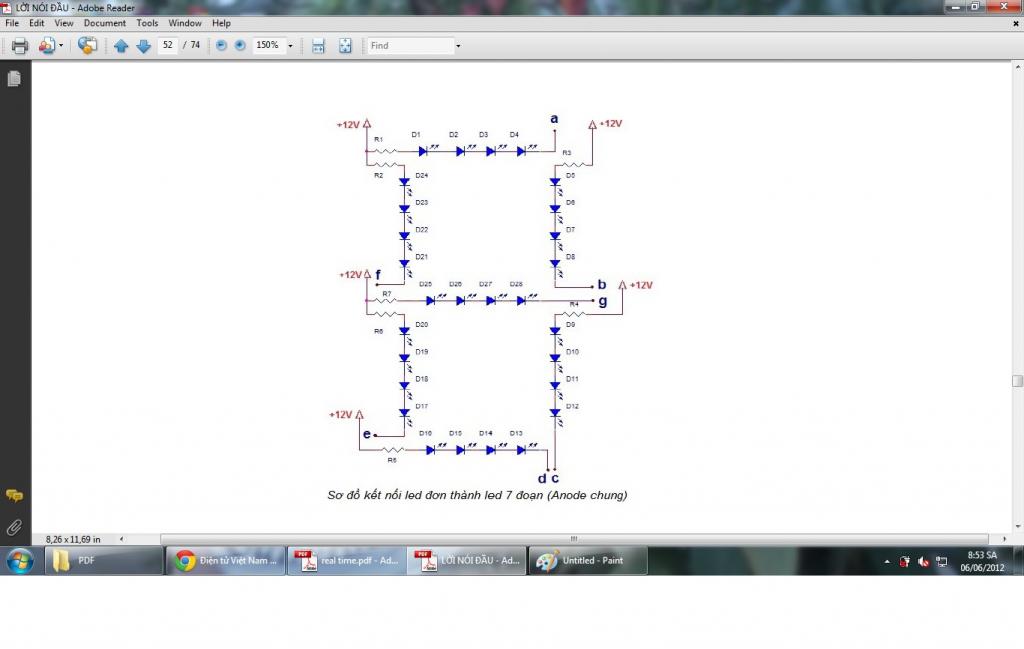Go to next page with the down arrow
Image resolution: width=1024 pixels, height=649 pixels.
click(143, 46)
